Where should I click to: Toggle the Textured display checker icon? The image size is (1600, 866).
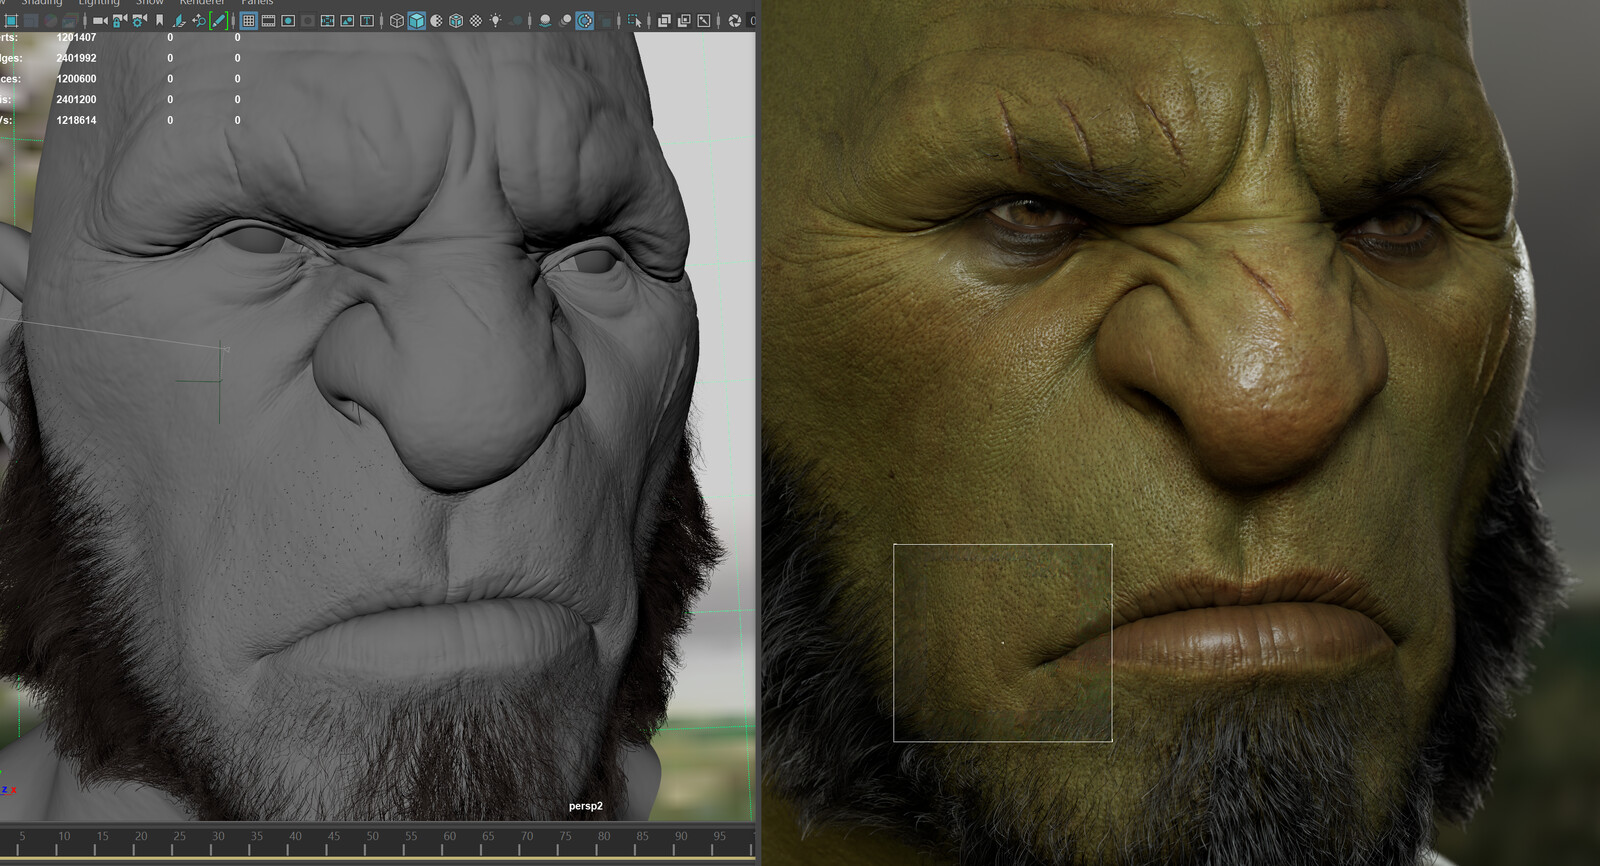pos(476,20)
